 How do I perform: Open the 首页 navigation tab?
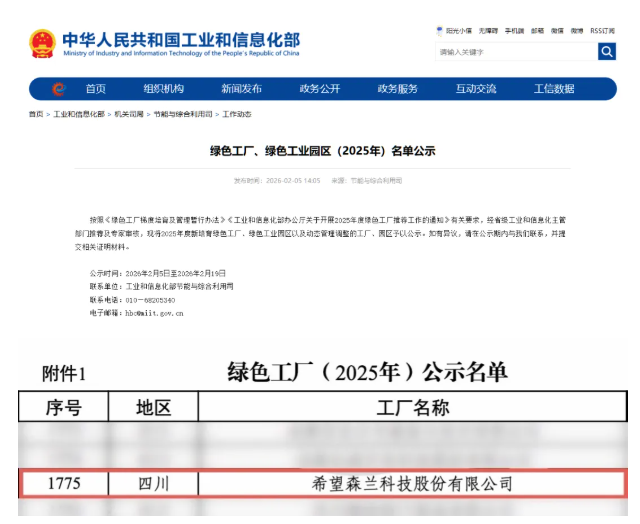(95, 89)
